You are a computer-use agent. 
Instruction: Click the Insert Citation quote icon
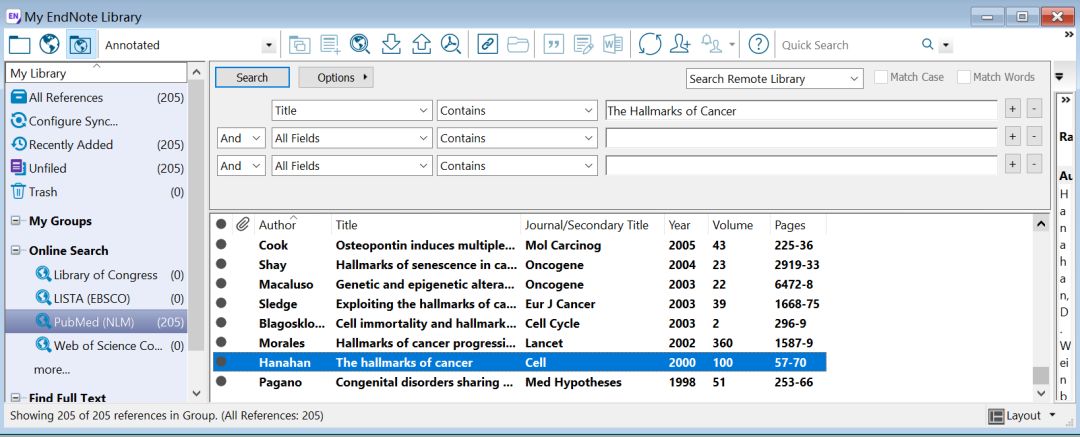point(553,45)
